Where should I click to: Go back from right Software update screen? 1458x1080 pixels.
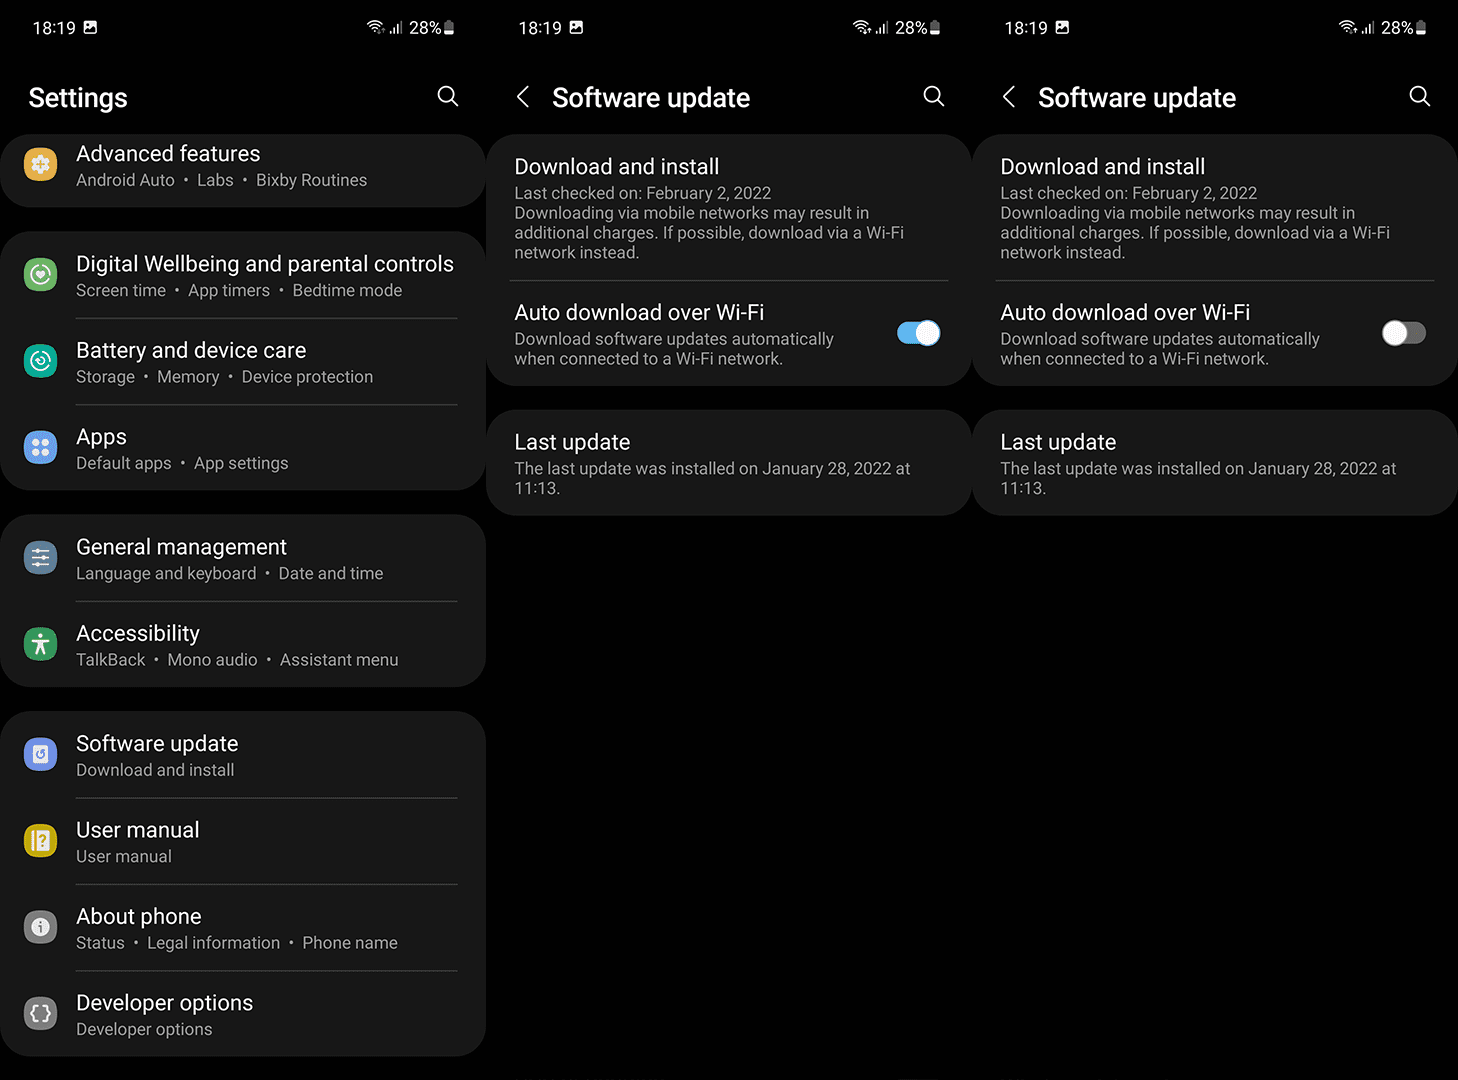tap(1009, 97)
